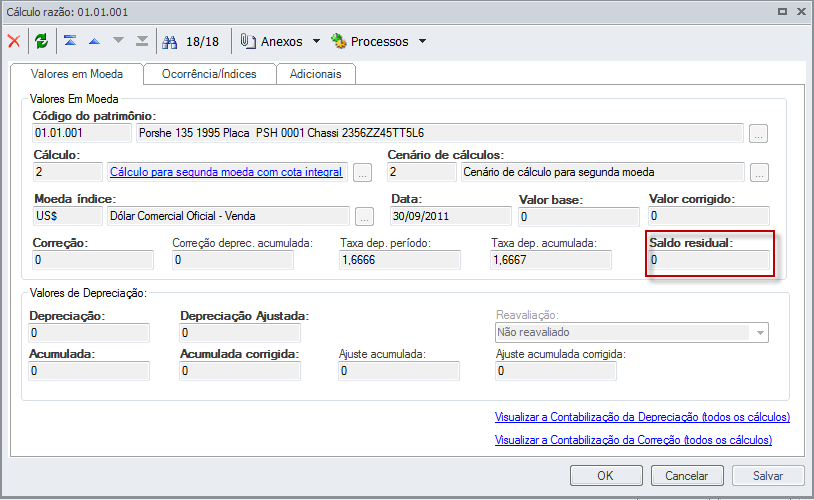Image resolution: width=814 pixels, height=500 pixels.
Task: Click the Cenário de cálculos number field
Action: [422, 172]
